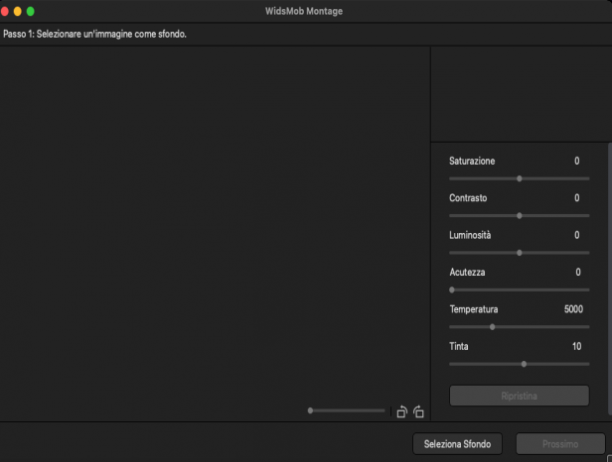Click the WidsMob Montage window title

[304, 11]
